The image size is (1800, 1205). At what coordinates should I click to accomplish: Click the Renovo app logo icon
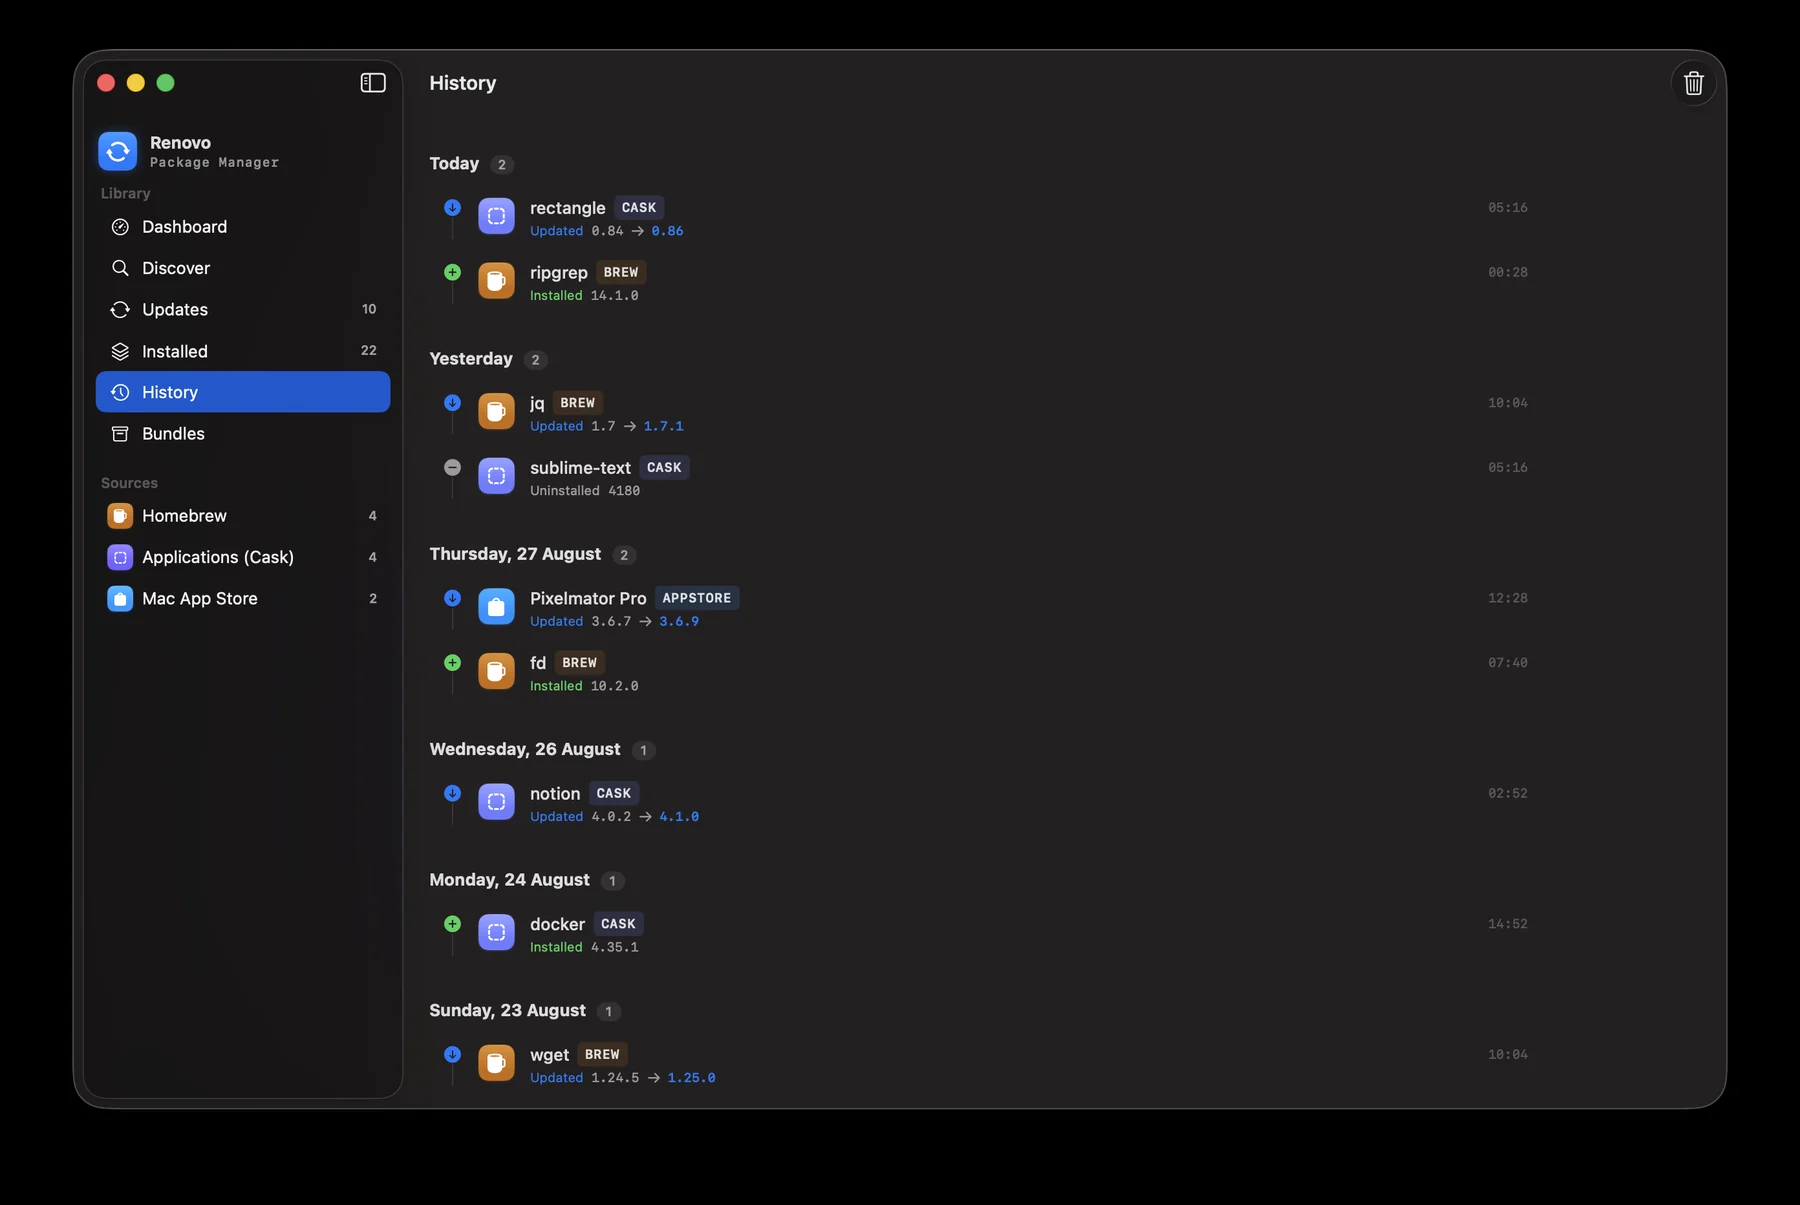point(118,151)
